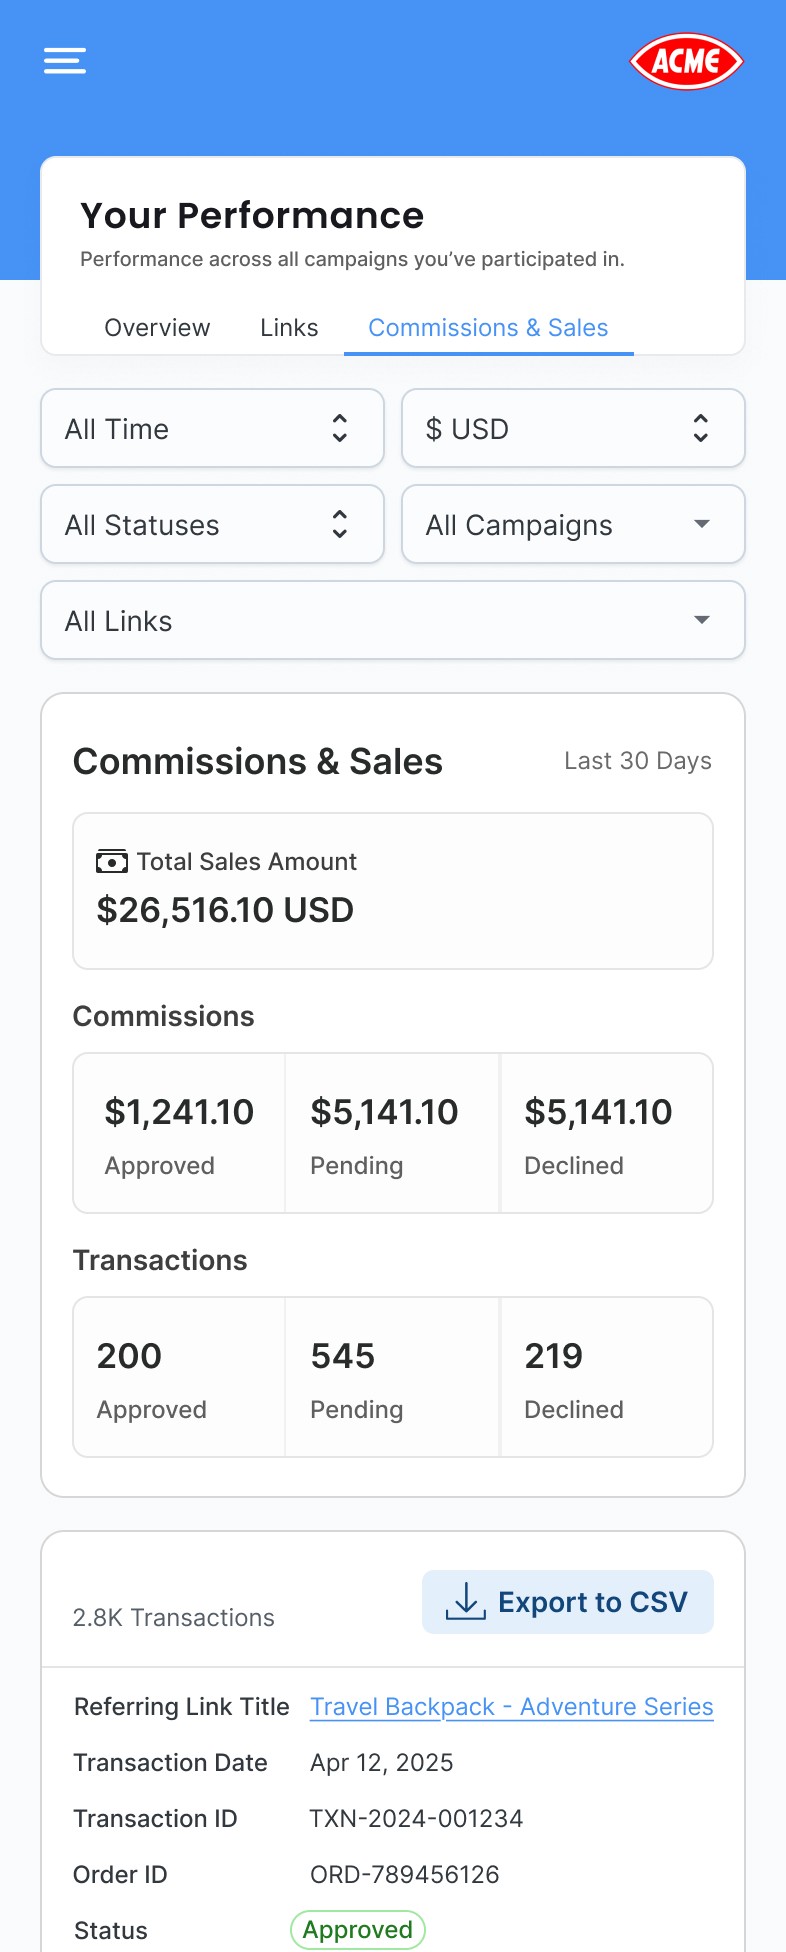Click the All Statuses selector arrows
This screenshot has height=1952, width=786.
coord(340,524)
